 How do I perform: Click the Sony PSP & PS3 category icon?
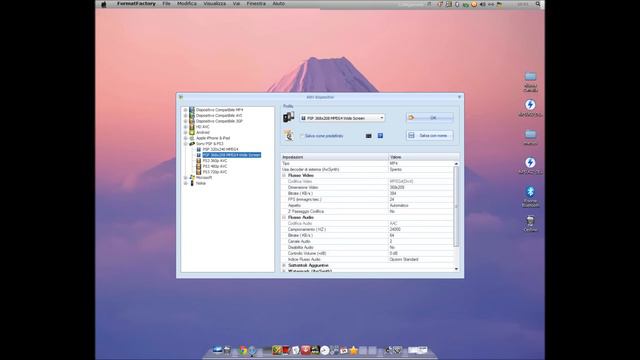(192, 144)
